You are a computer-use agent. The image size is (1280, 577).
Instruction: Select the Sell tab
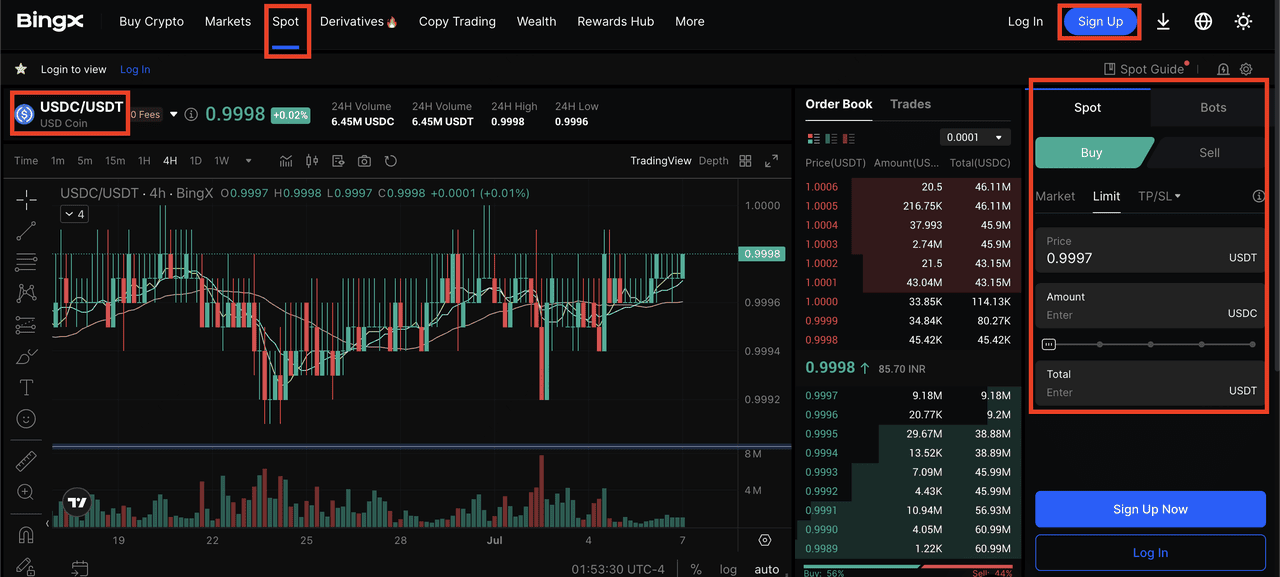tap(1209, 153)
